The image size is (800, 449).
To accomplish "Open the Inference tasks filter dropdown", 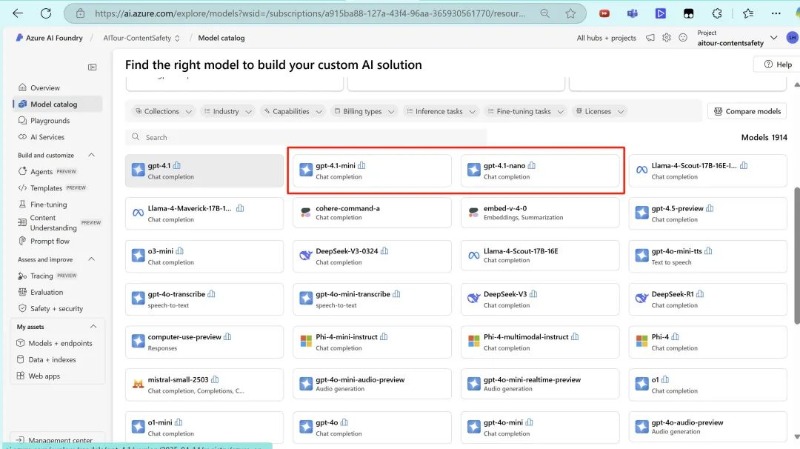I will [x=441, y=111].
